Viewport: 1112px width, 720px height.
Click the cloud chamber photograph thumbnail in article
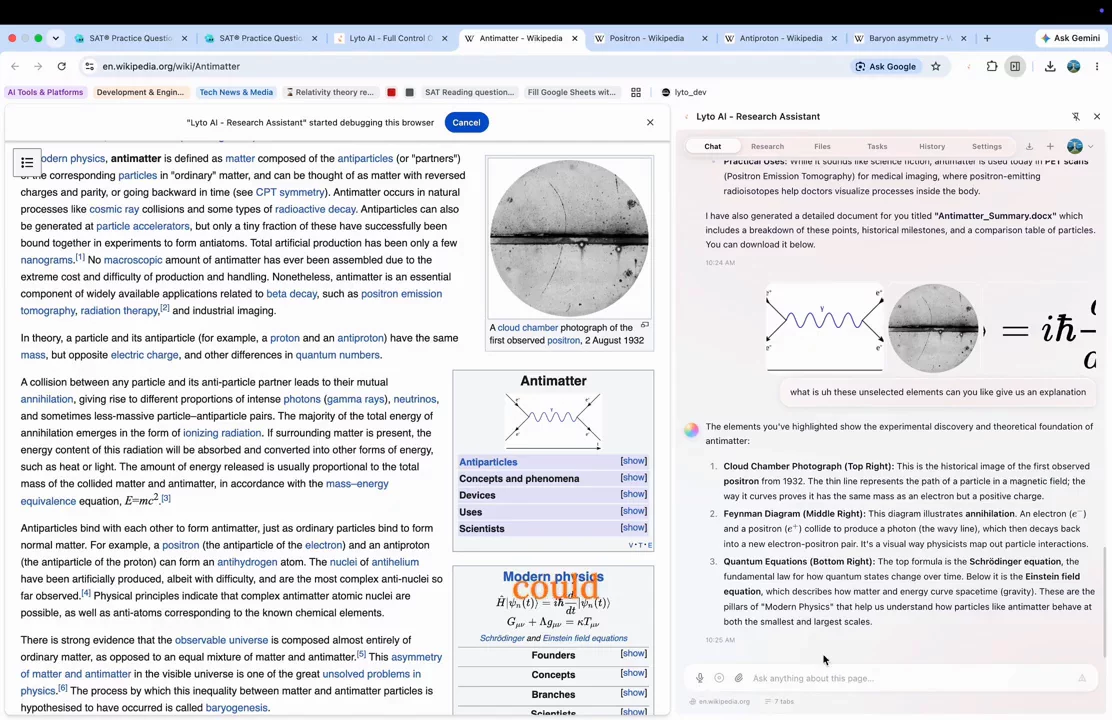point(569,238)
